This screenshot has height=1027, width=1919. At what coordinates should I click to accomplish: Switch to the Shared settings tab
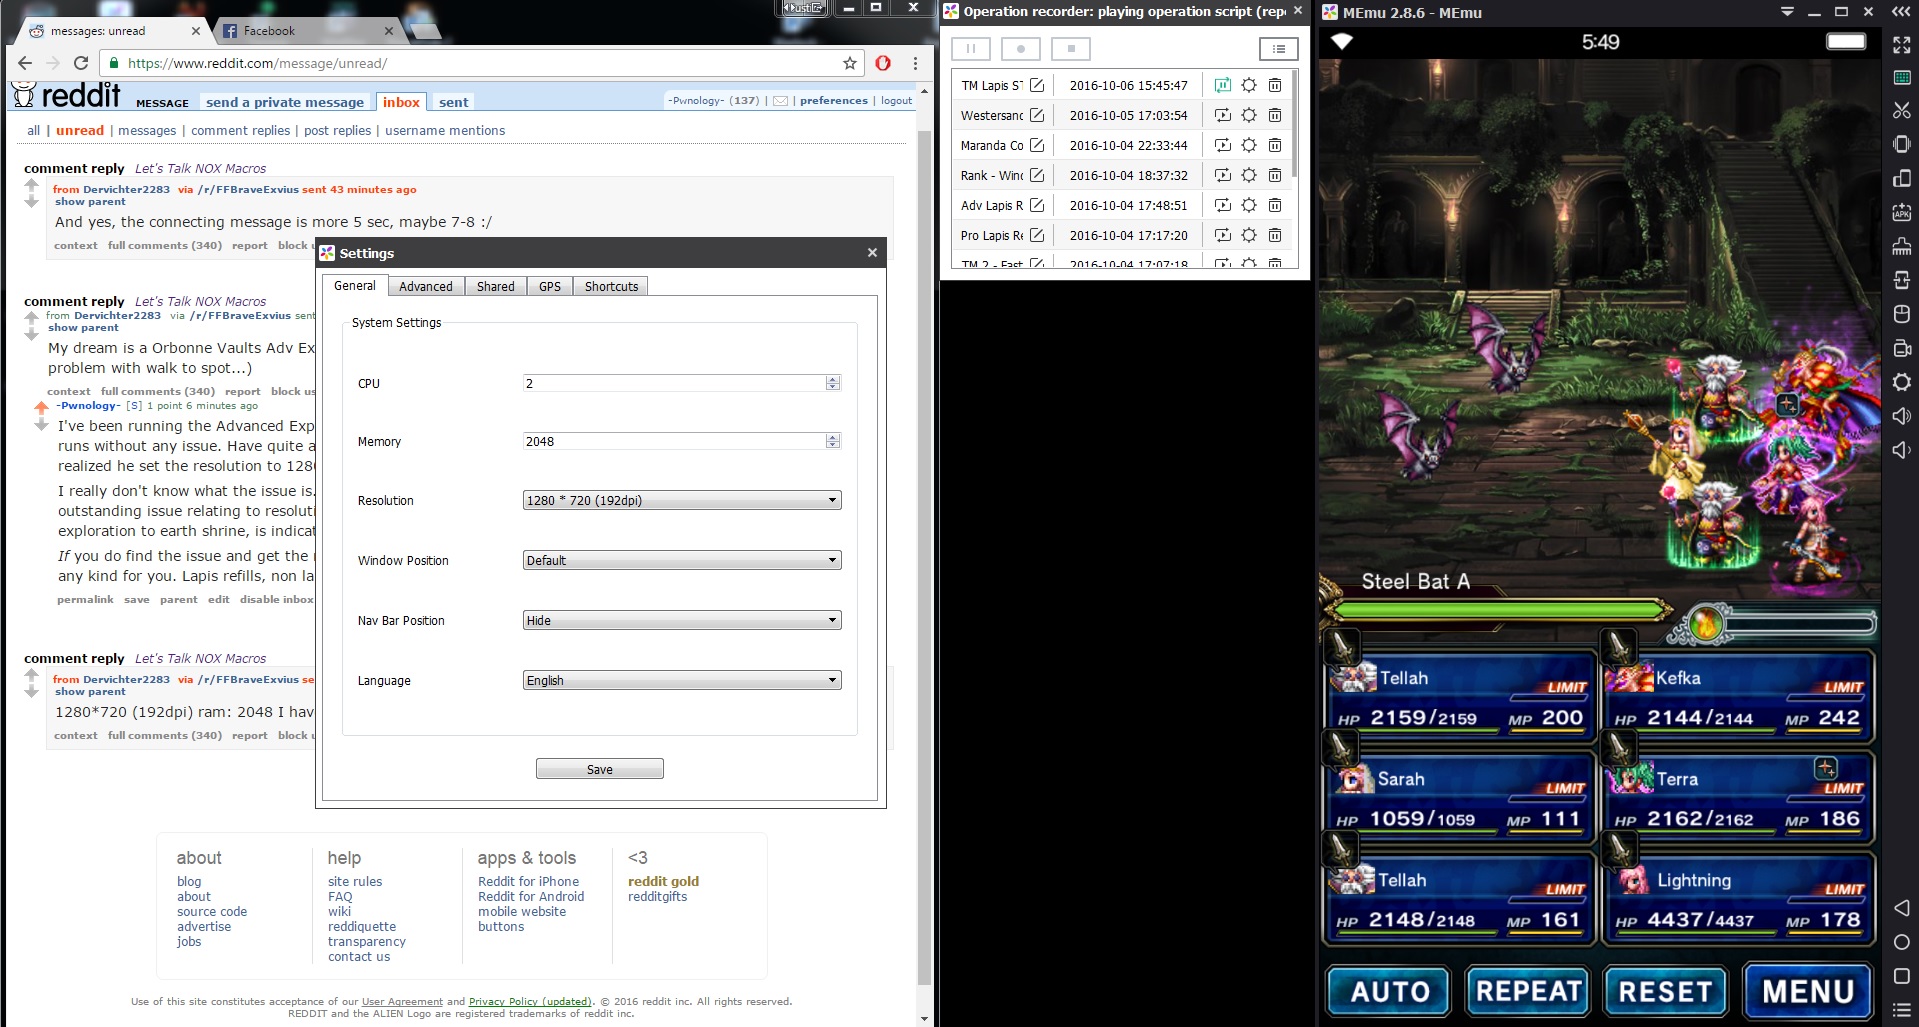pyautogui.click(x=496, y=286)
